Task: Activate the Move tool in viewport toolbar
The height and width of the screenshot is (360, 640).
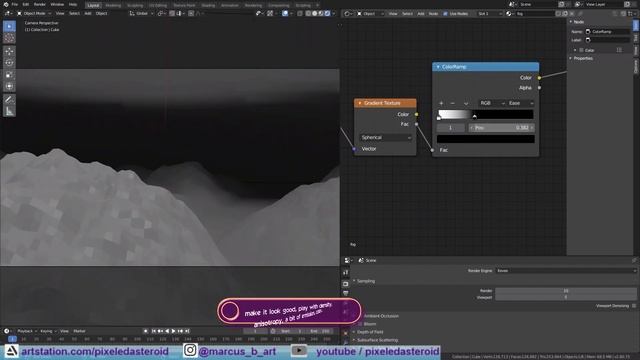Action: (x=9, y=51)
